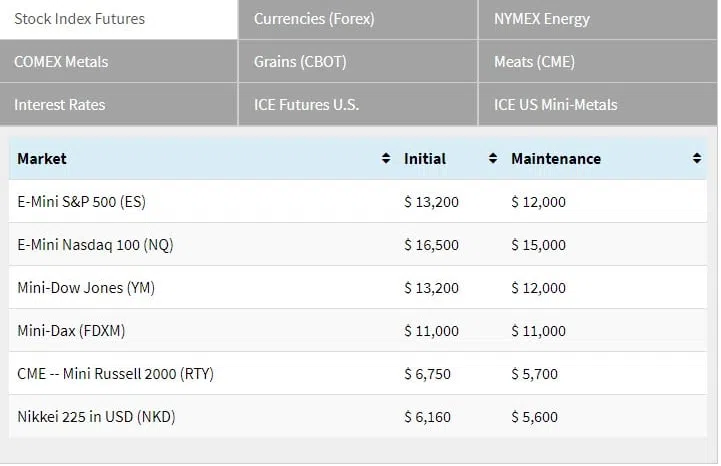721x466 pixels.
Task: Select the Nikkei 225 in USD row
Action: point(358,417)
